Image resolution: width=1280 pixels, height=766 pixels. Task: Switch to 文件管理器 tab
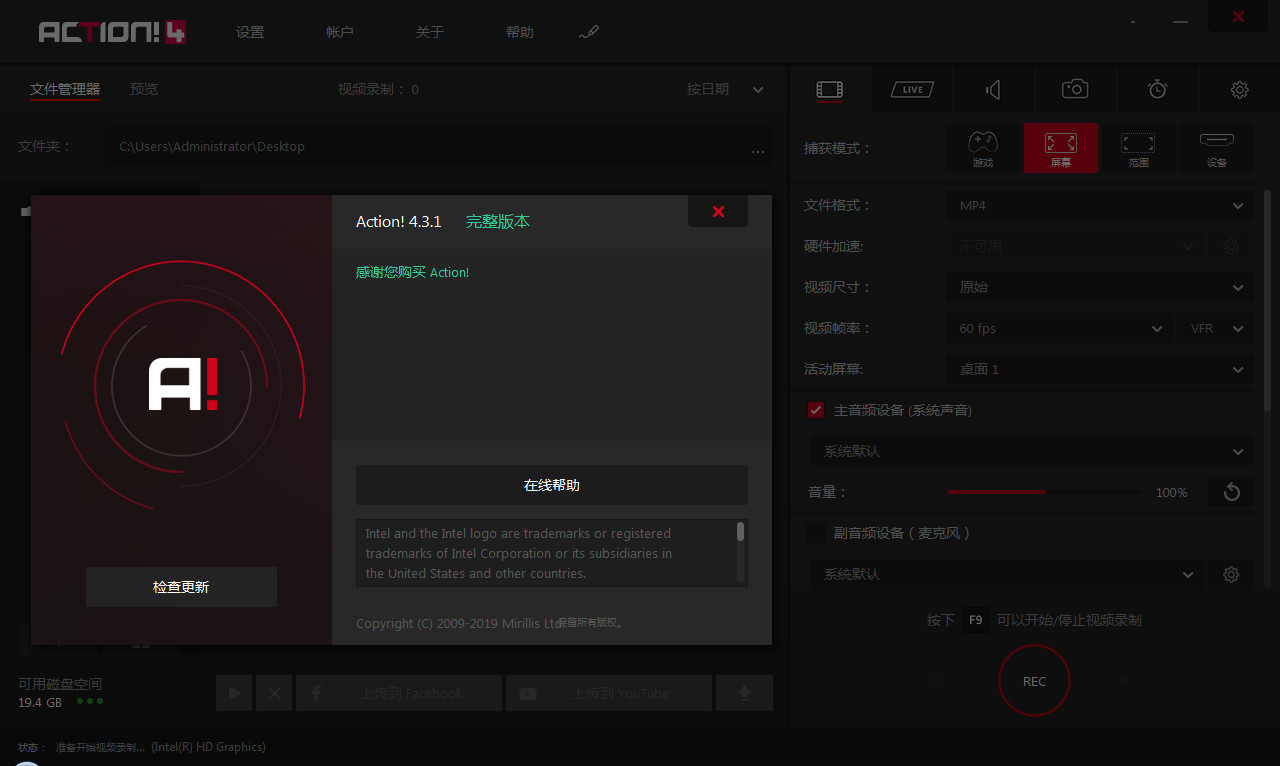click(x=65, y=89)
